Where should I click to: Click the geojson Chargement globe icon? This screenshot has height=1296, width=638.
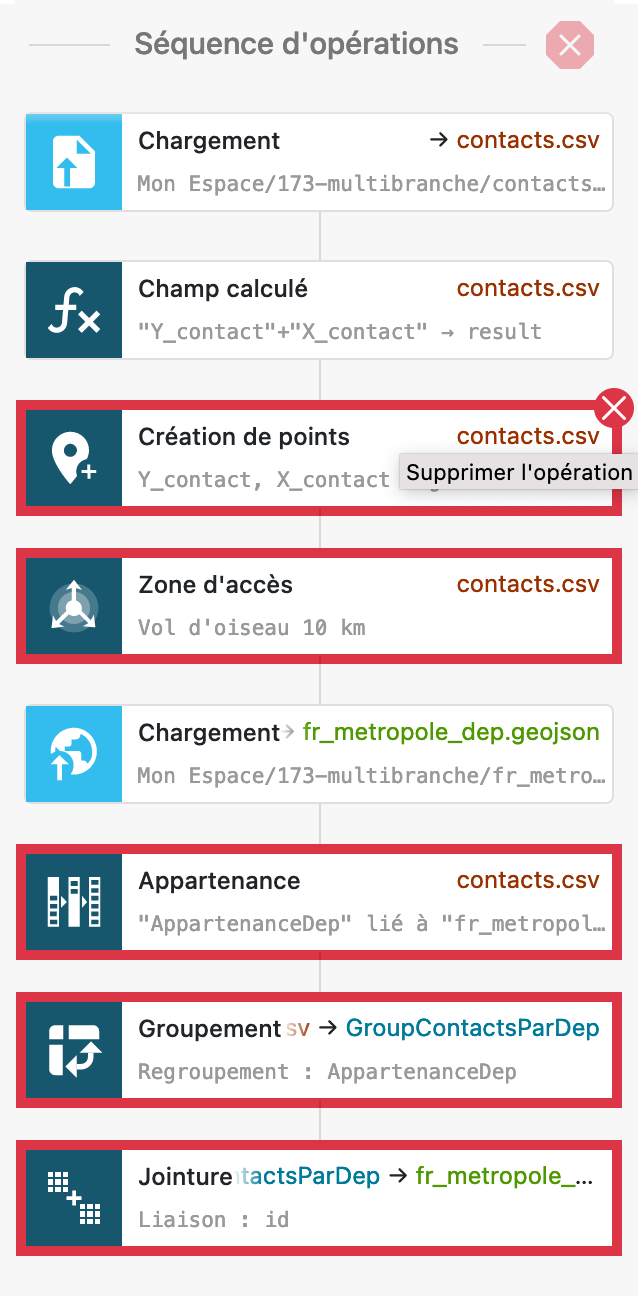pyautogui.click(x=74, y=754)
